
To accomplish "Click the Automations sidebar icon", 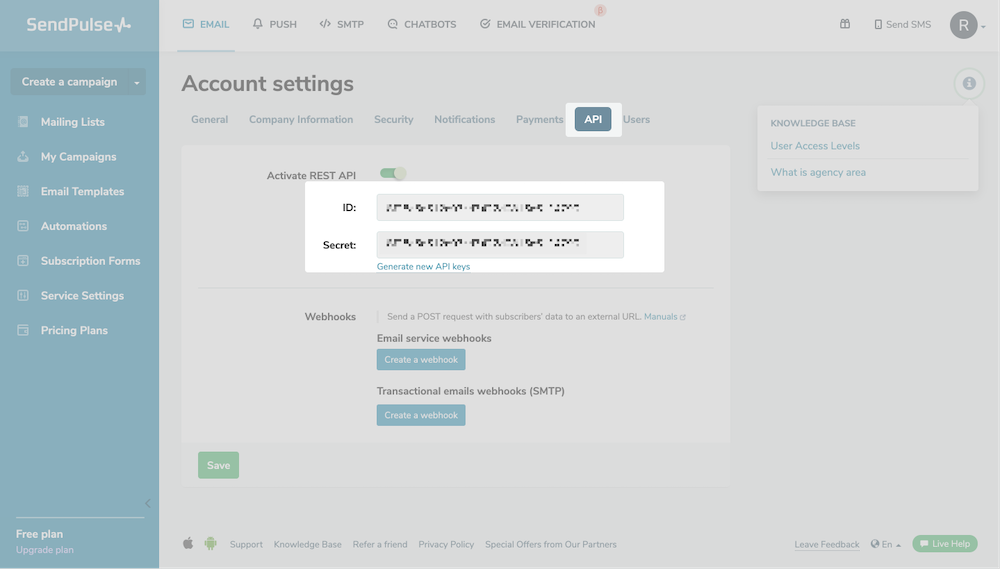I will tap(23, 226).
